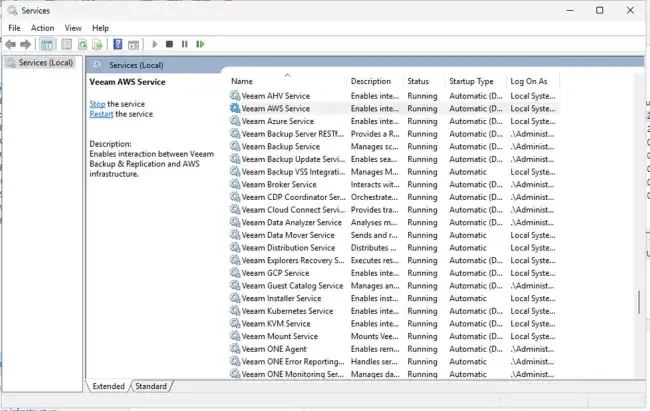Select Veeam Backup VSS Integrati... service name

click(293, 172)
